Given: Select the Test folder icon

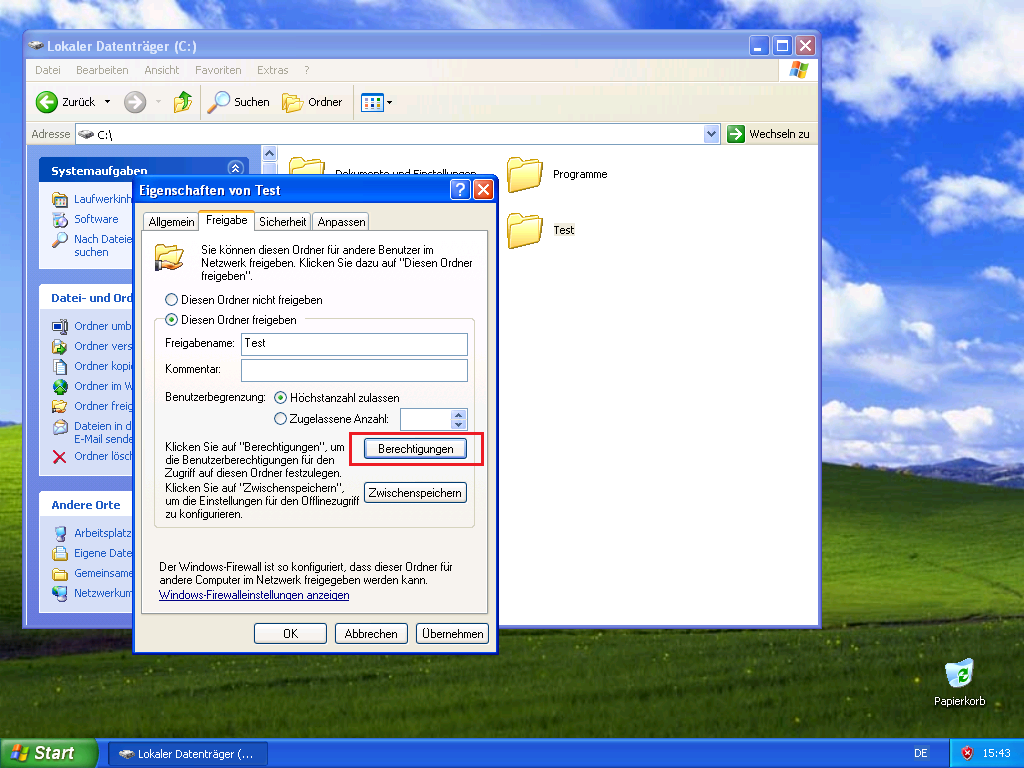Looking at the screenshot, I should point(524,230).
